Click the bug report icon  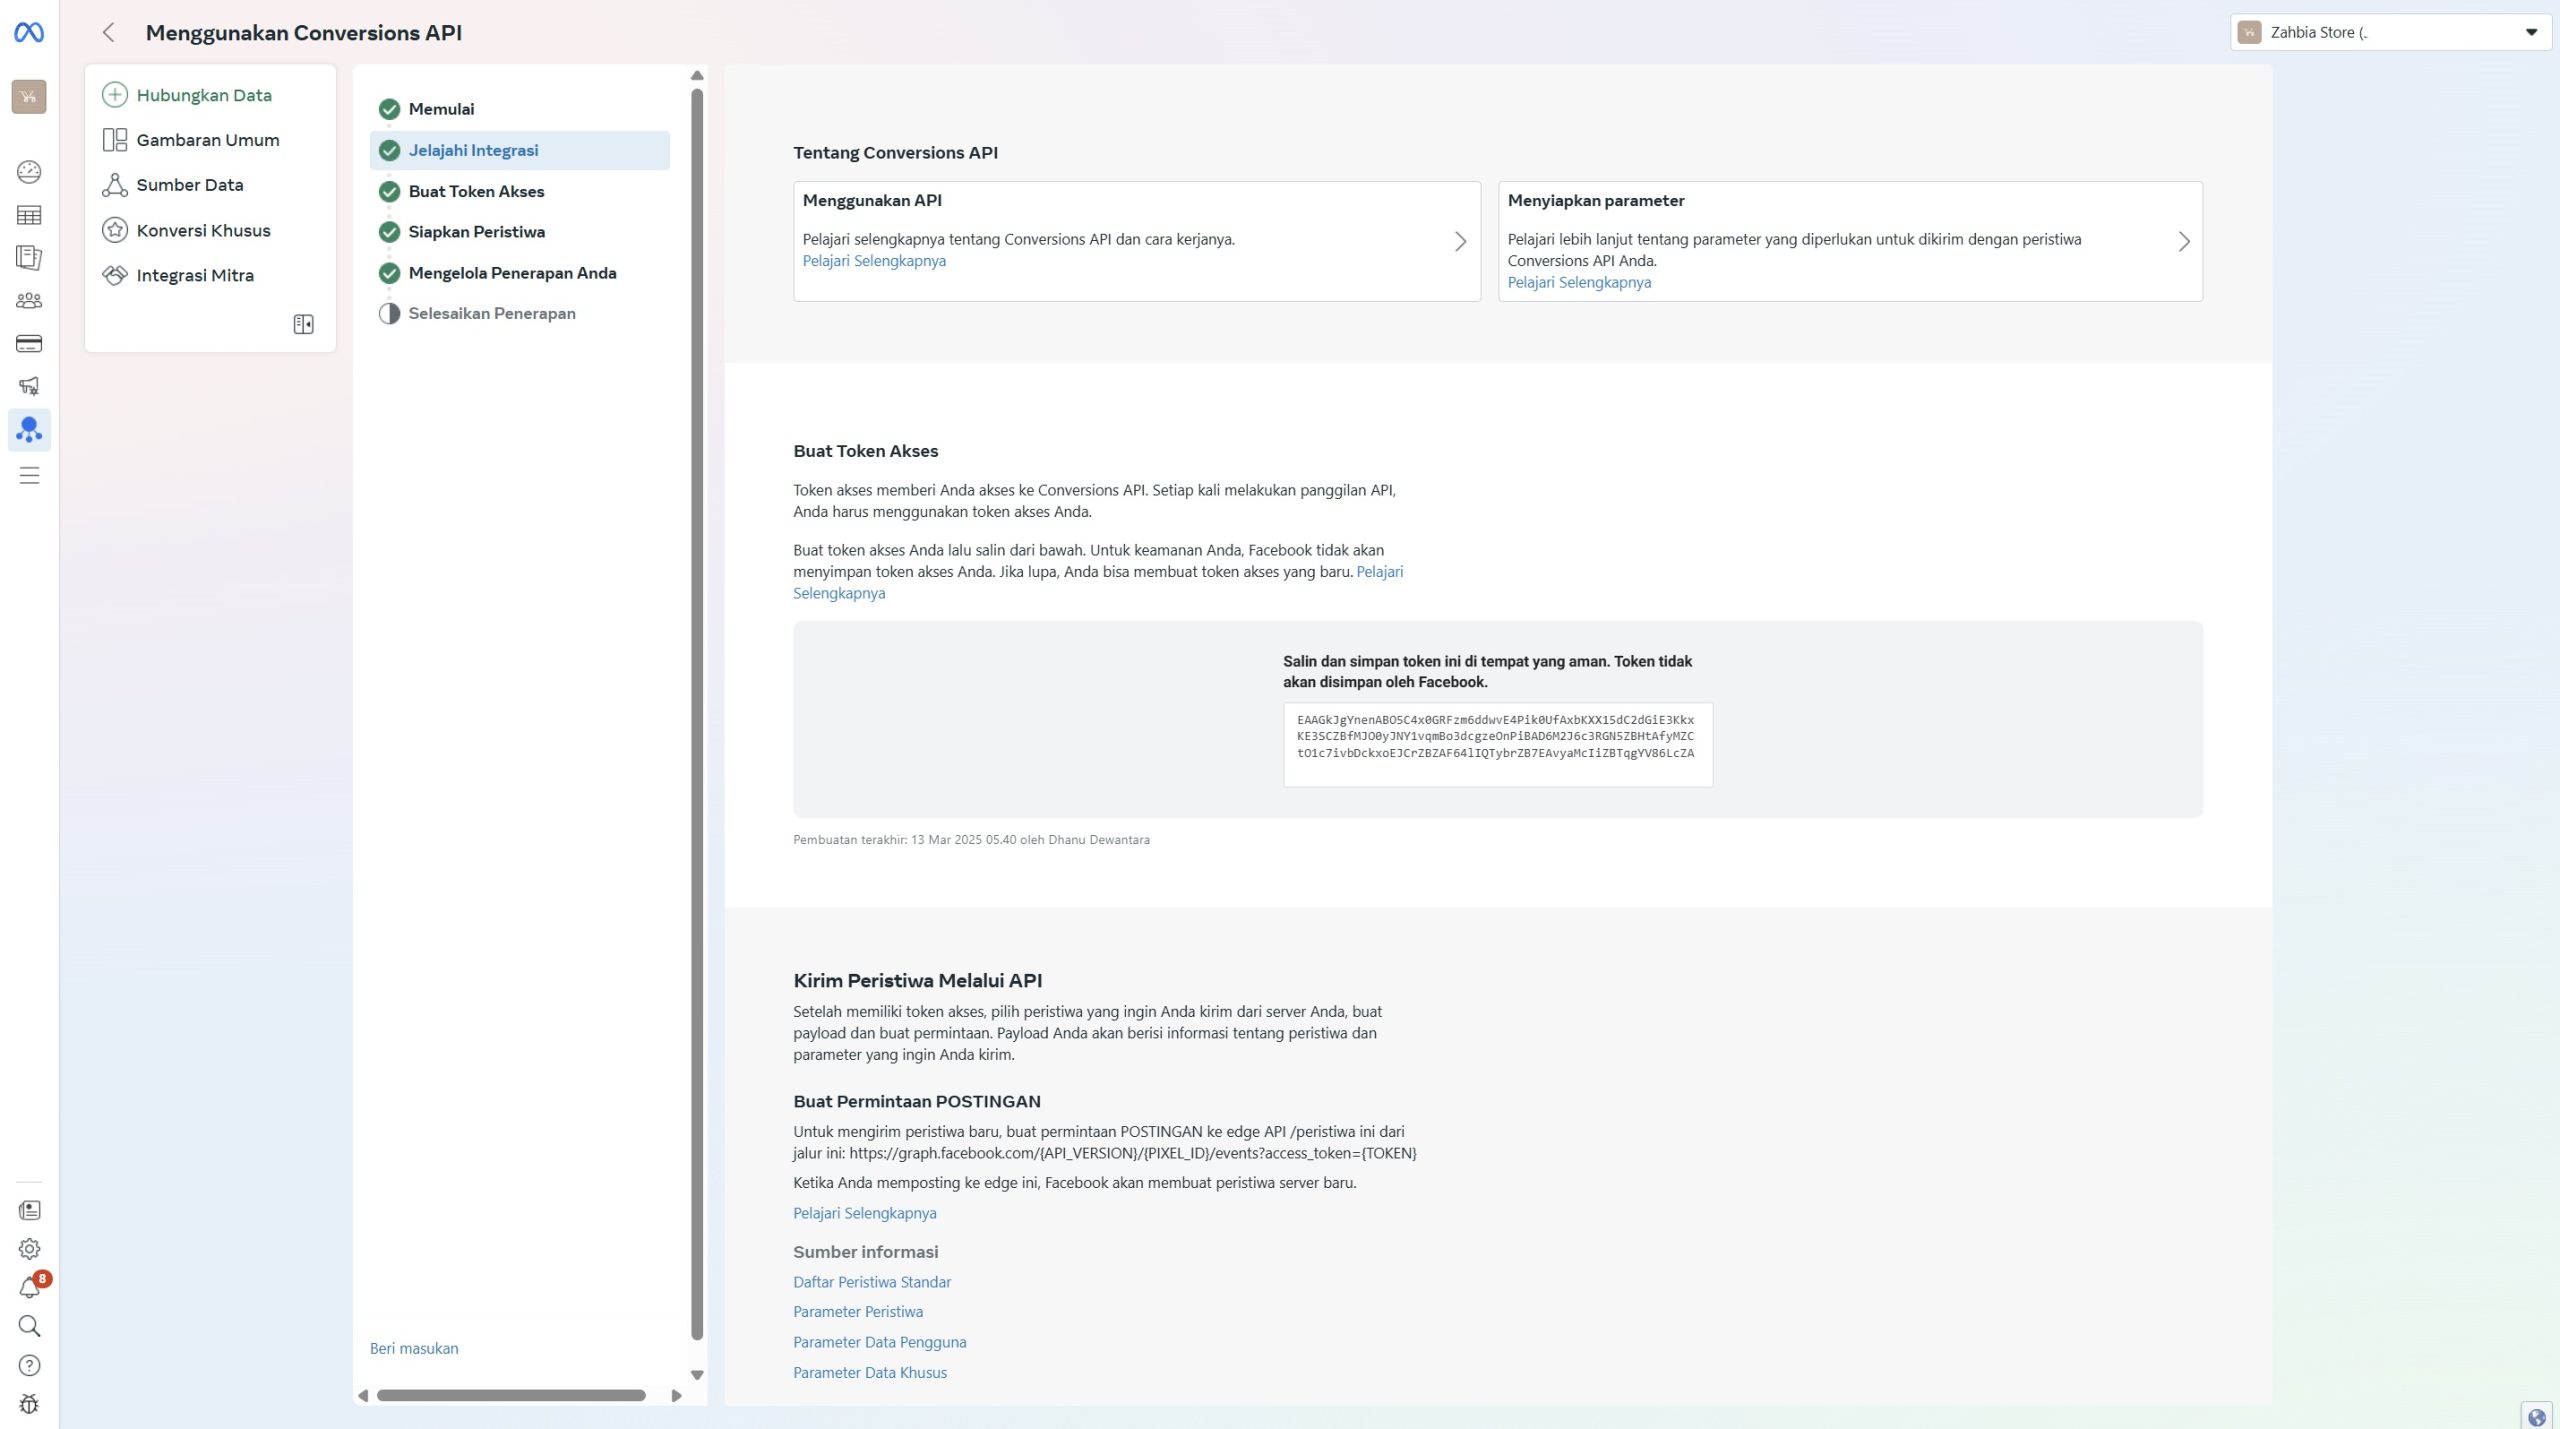(x=29, y=1404)
